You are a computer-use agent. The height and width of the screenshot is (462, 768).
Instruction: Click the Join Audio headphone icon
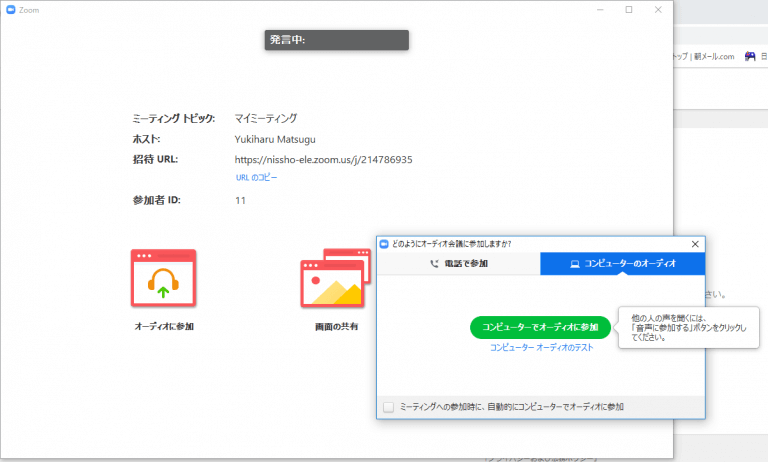(x=164, y=278)
